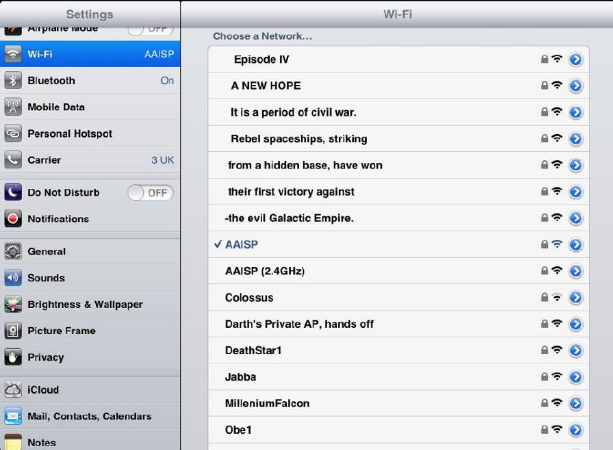Tap the Privacy hand icon
Image resolution: width=613 pixels, height=450 pixels.
tap(13, 357)
